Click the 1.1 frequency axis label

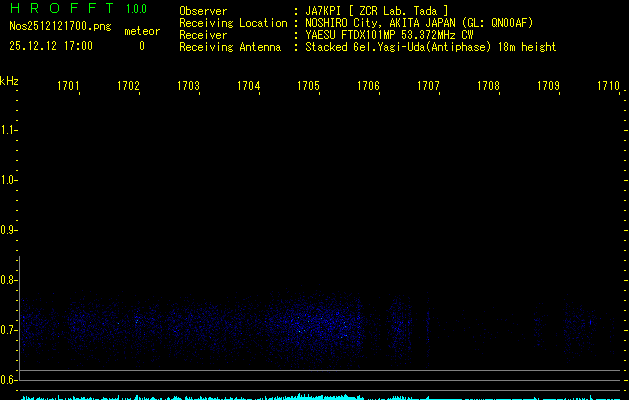[9, 130]
